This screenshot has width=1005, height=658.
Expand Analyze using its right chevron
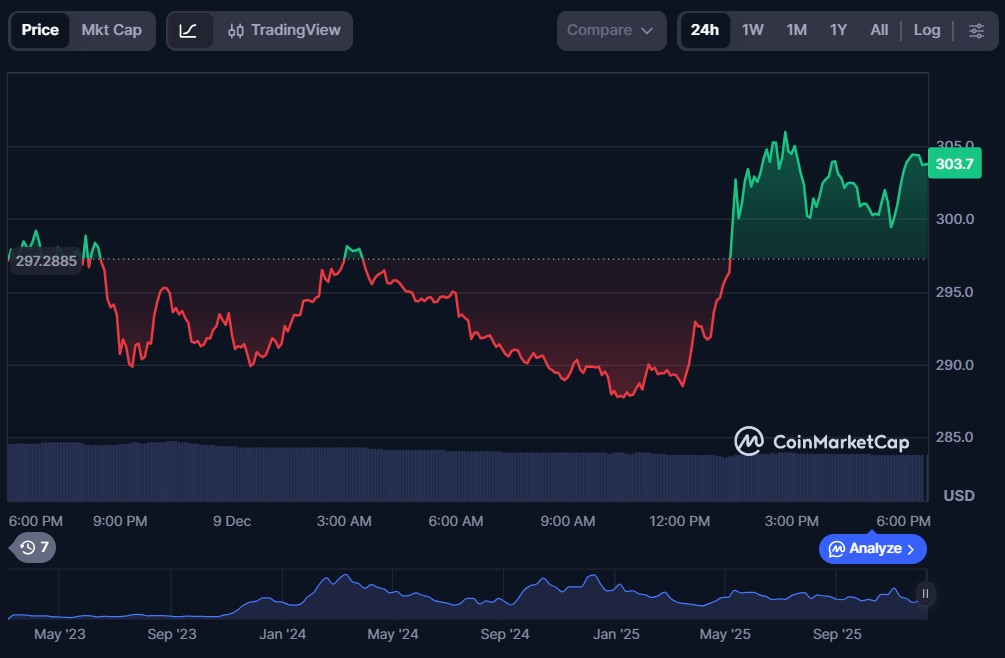pos(910,549)
